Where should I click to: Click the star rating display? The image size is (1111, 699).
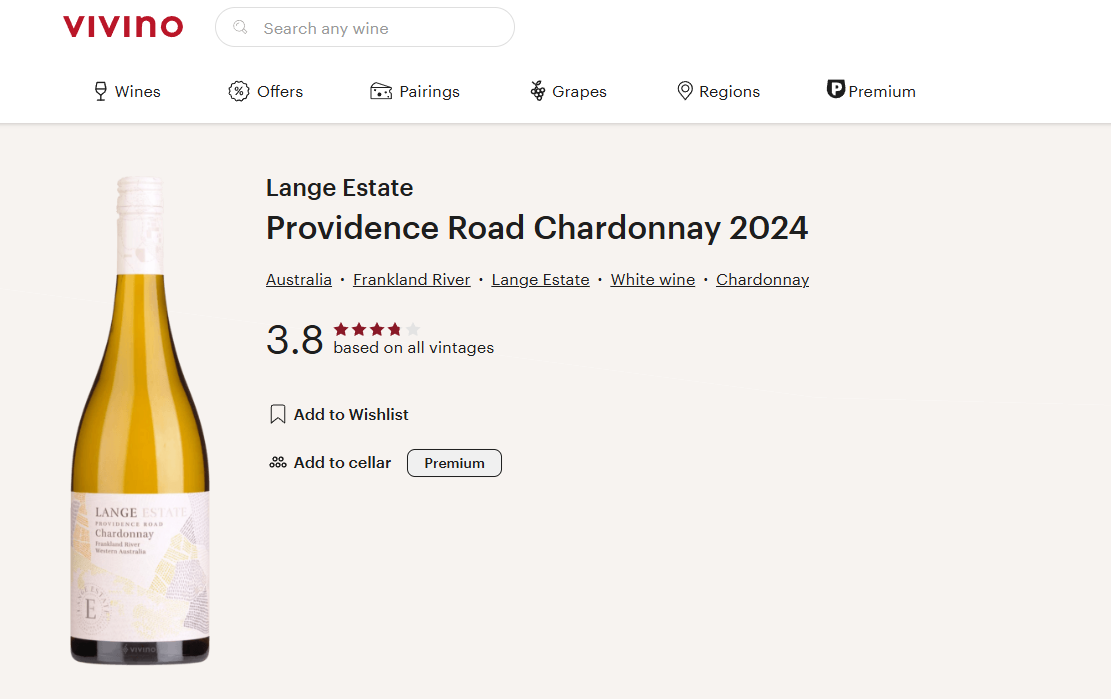click(x=377, y=329)
